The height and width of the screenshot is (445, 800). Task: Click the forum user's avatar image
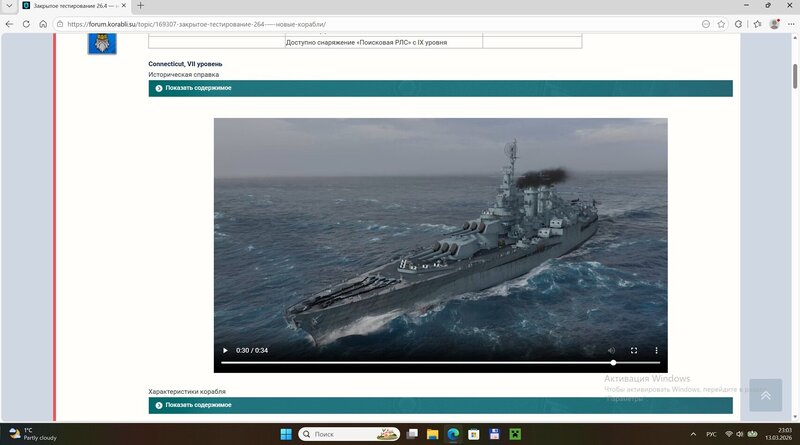pyautogui.click(x=102, y=44)
